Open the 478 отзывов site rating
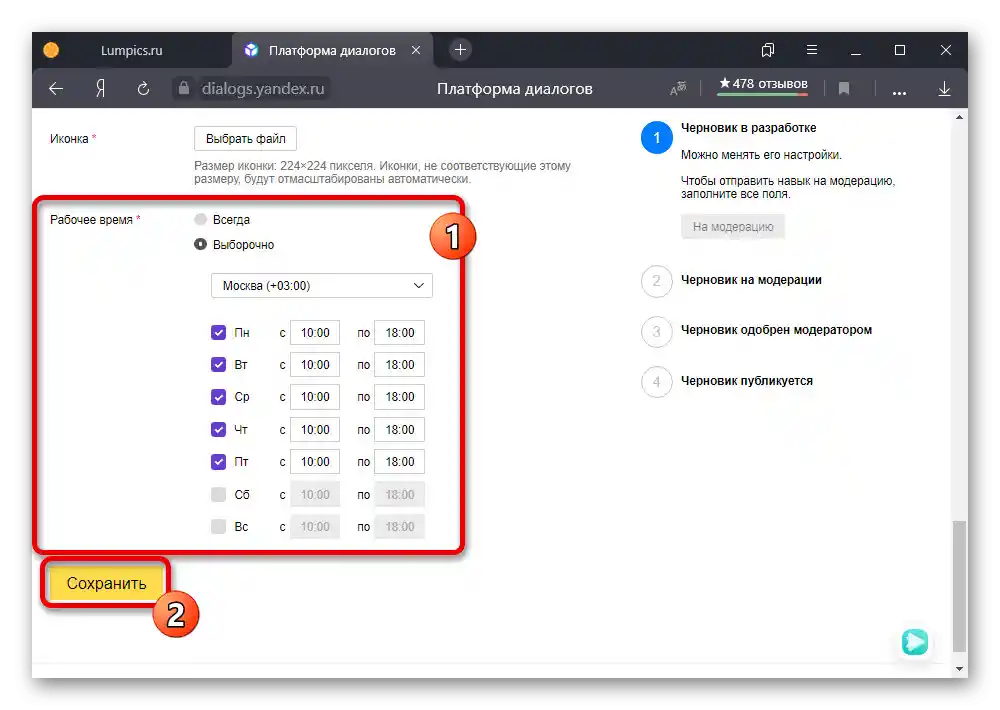The image size is (1000, 710). point(763,85)
